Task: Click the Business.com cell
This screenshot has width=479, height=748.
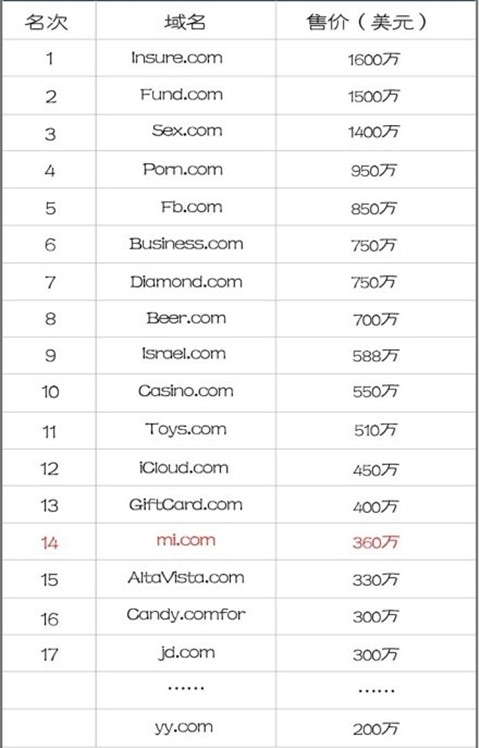Action: [186, 243]
